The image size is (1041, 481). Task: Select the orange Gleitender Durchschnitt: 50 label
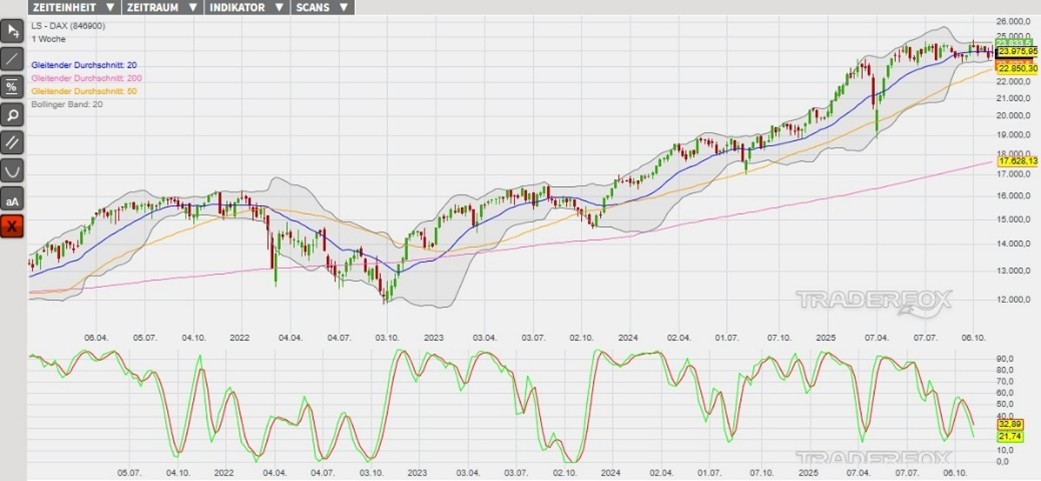click(84, 91)
